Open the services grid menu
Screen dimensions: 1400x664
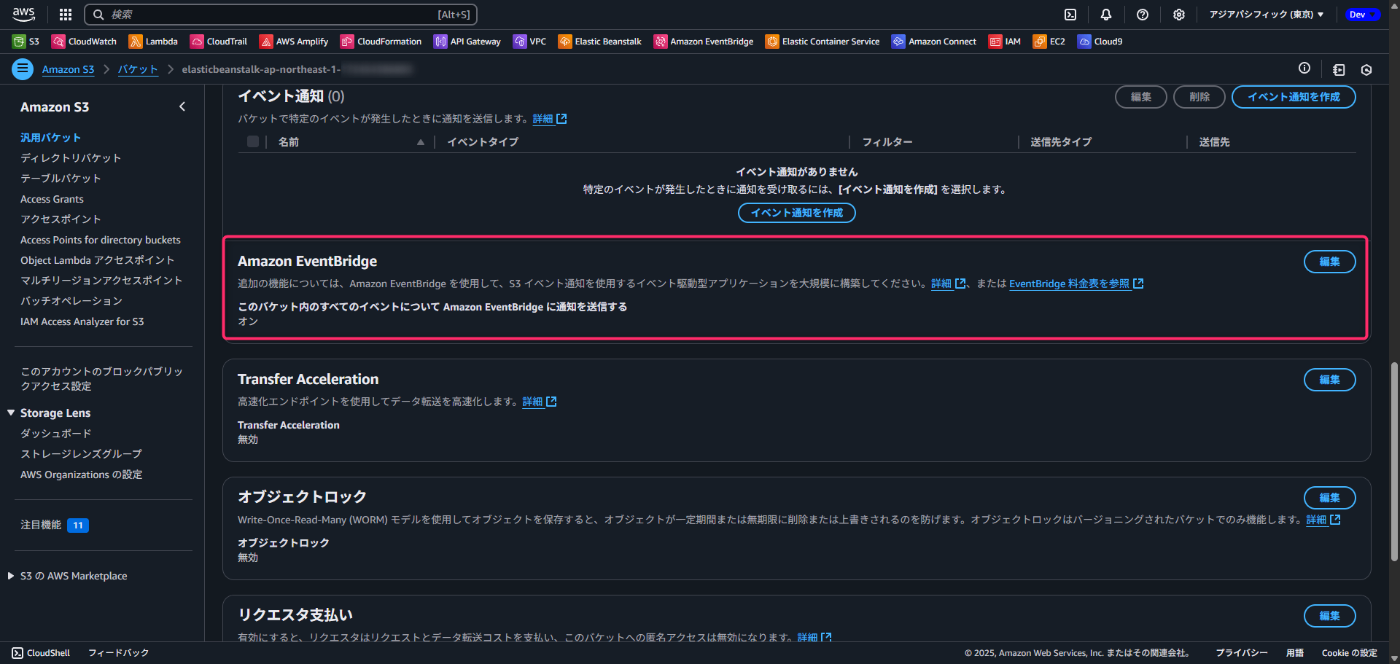coord(65,15)
